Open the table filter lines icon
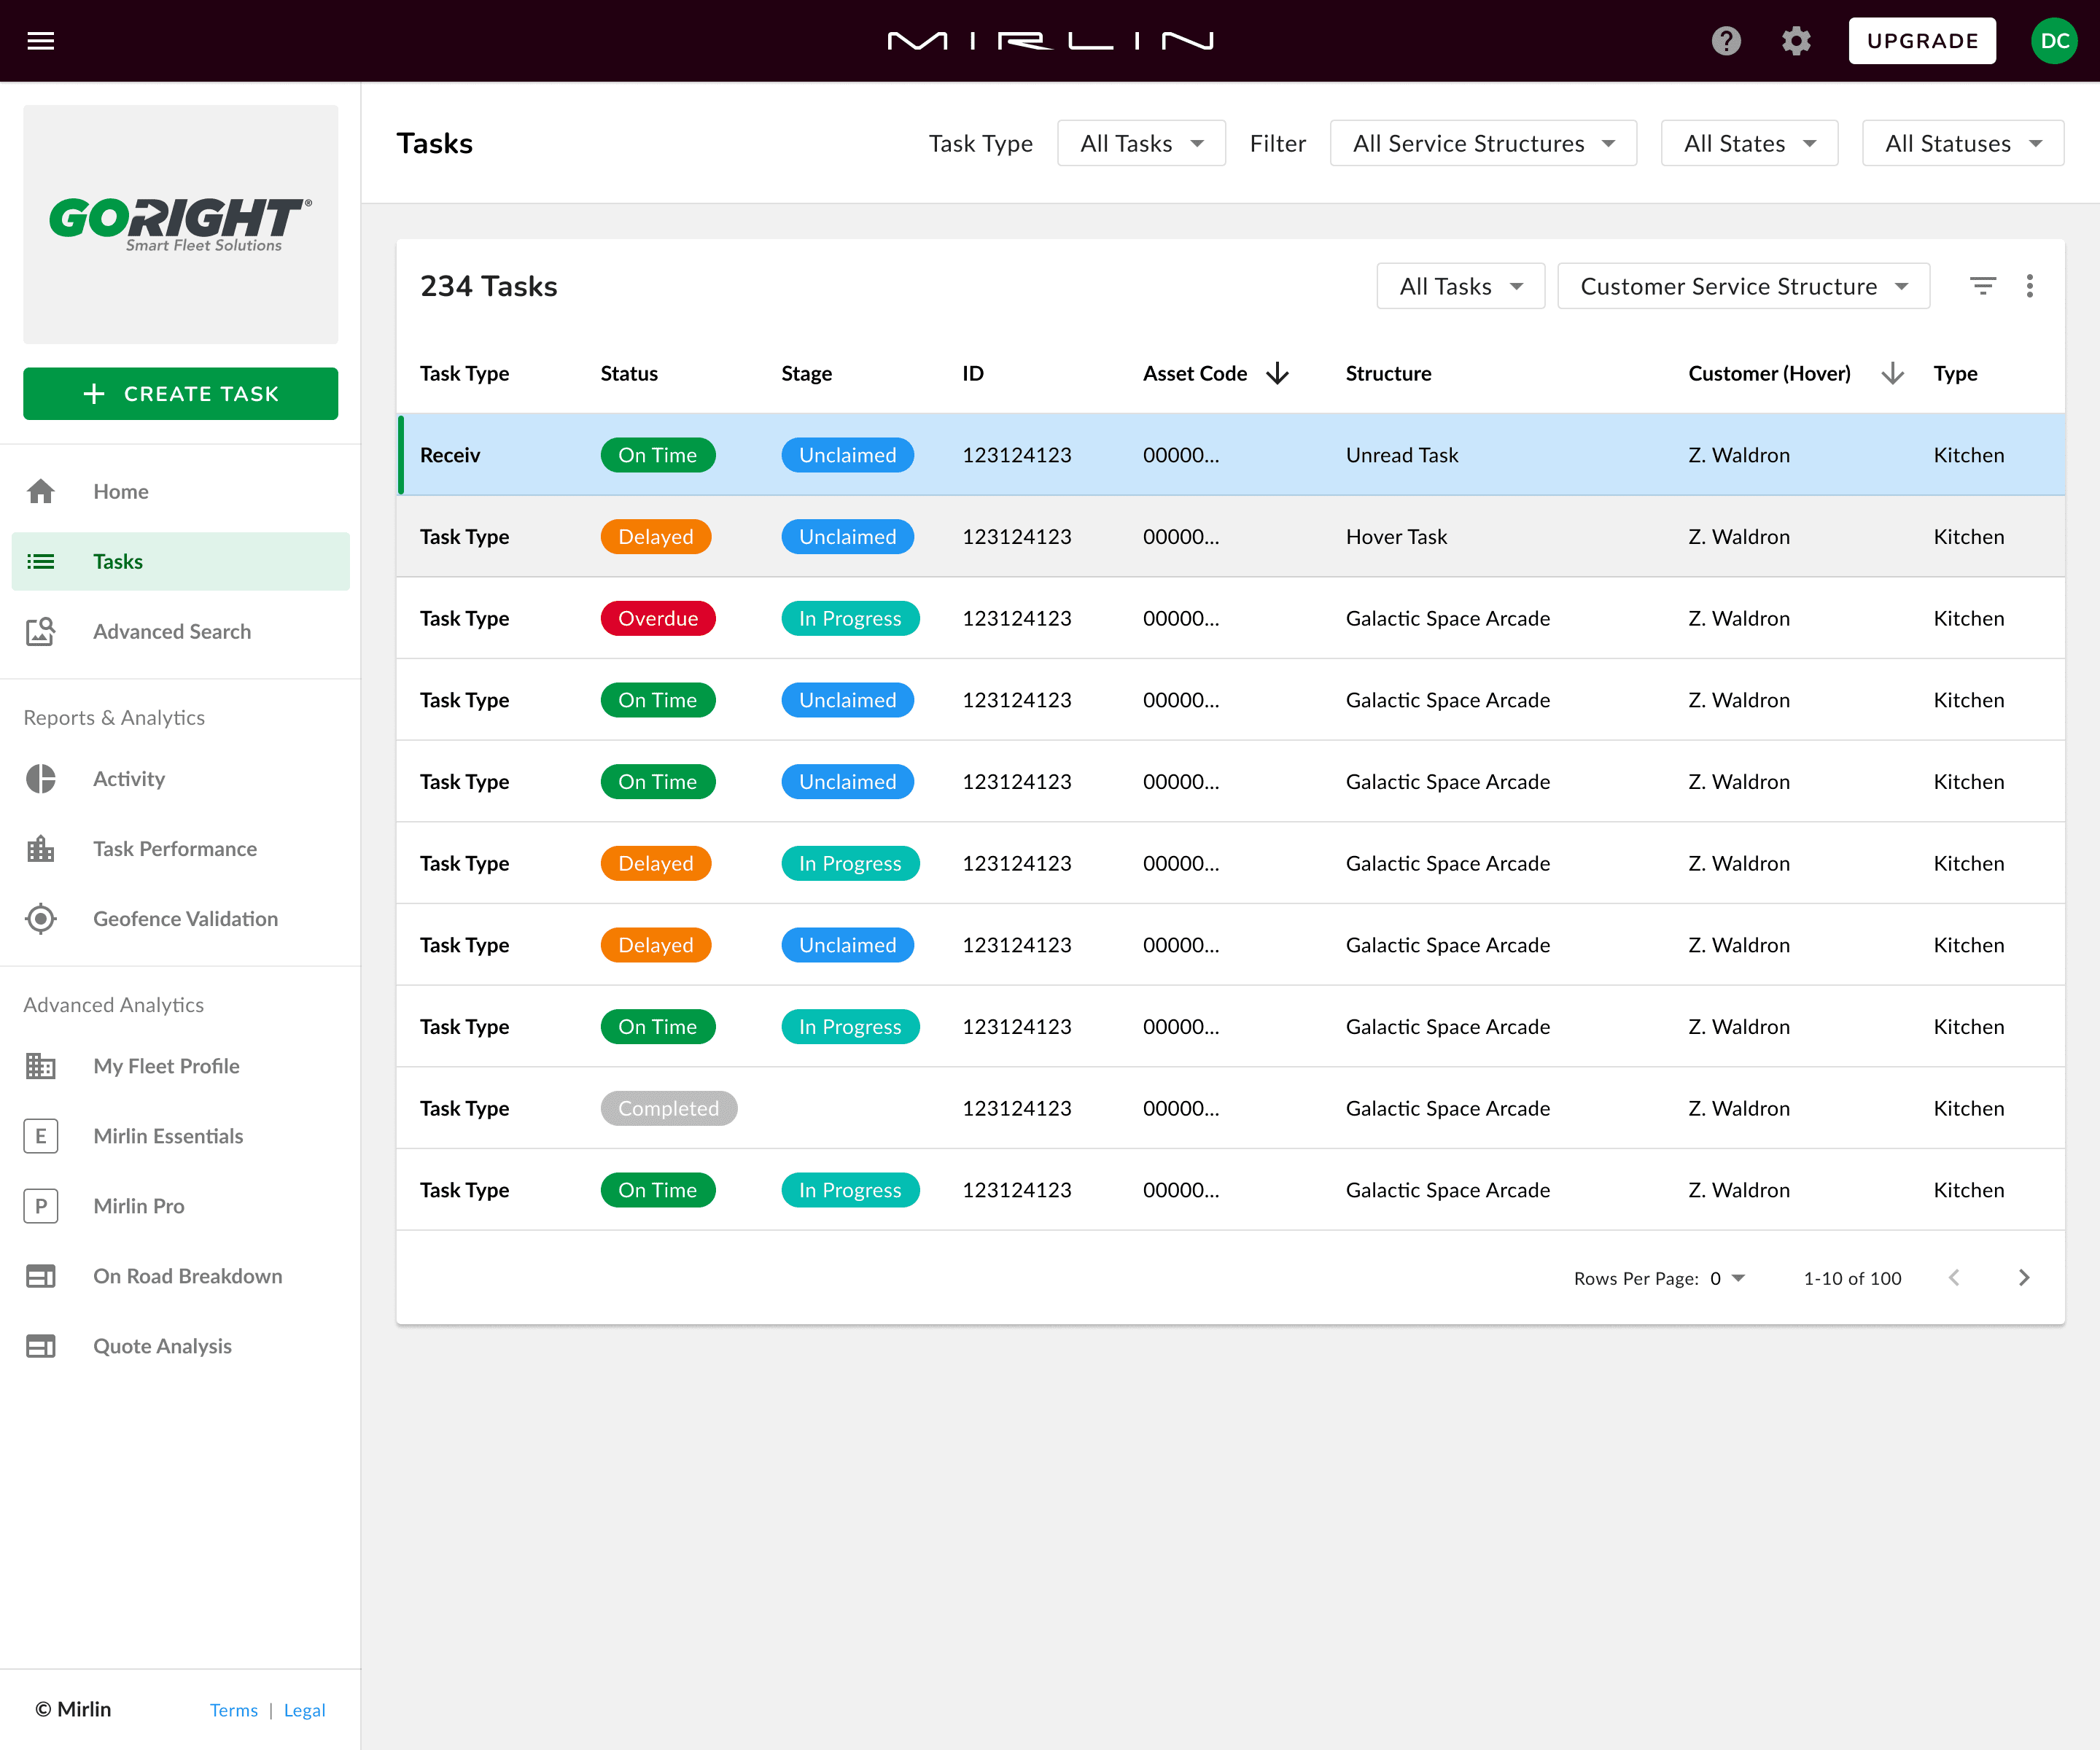 tap(1982, 286)
